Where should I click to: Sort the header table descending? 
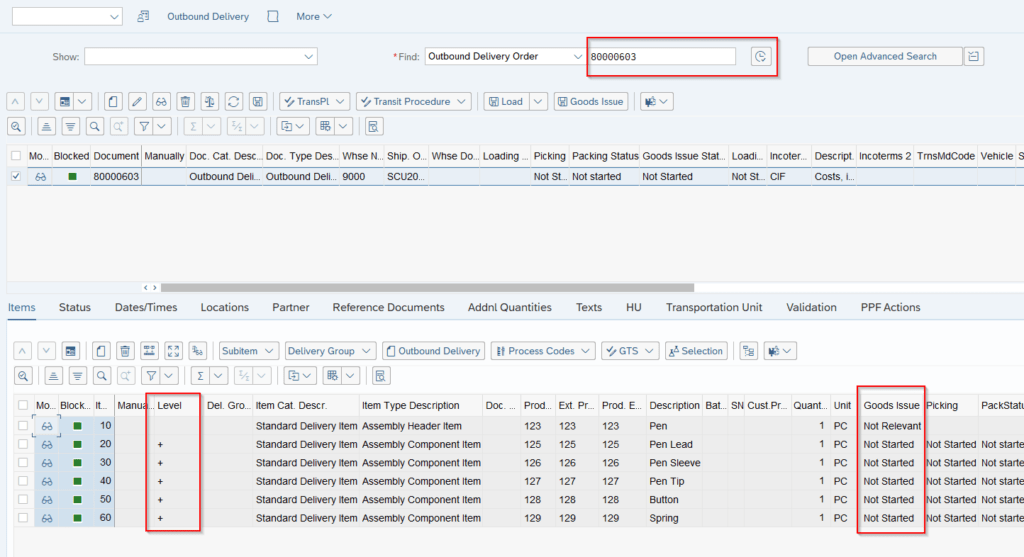click(70, 127)
